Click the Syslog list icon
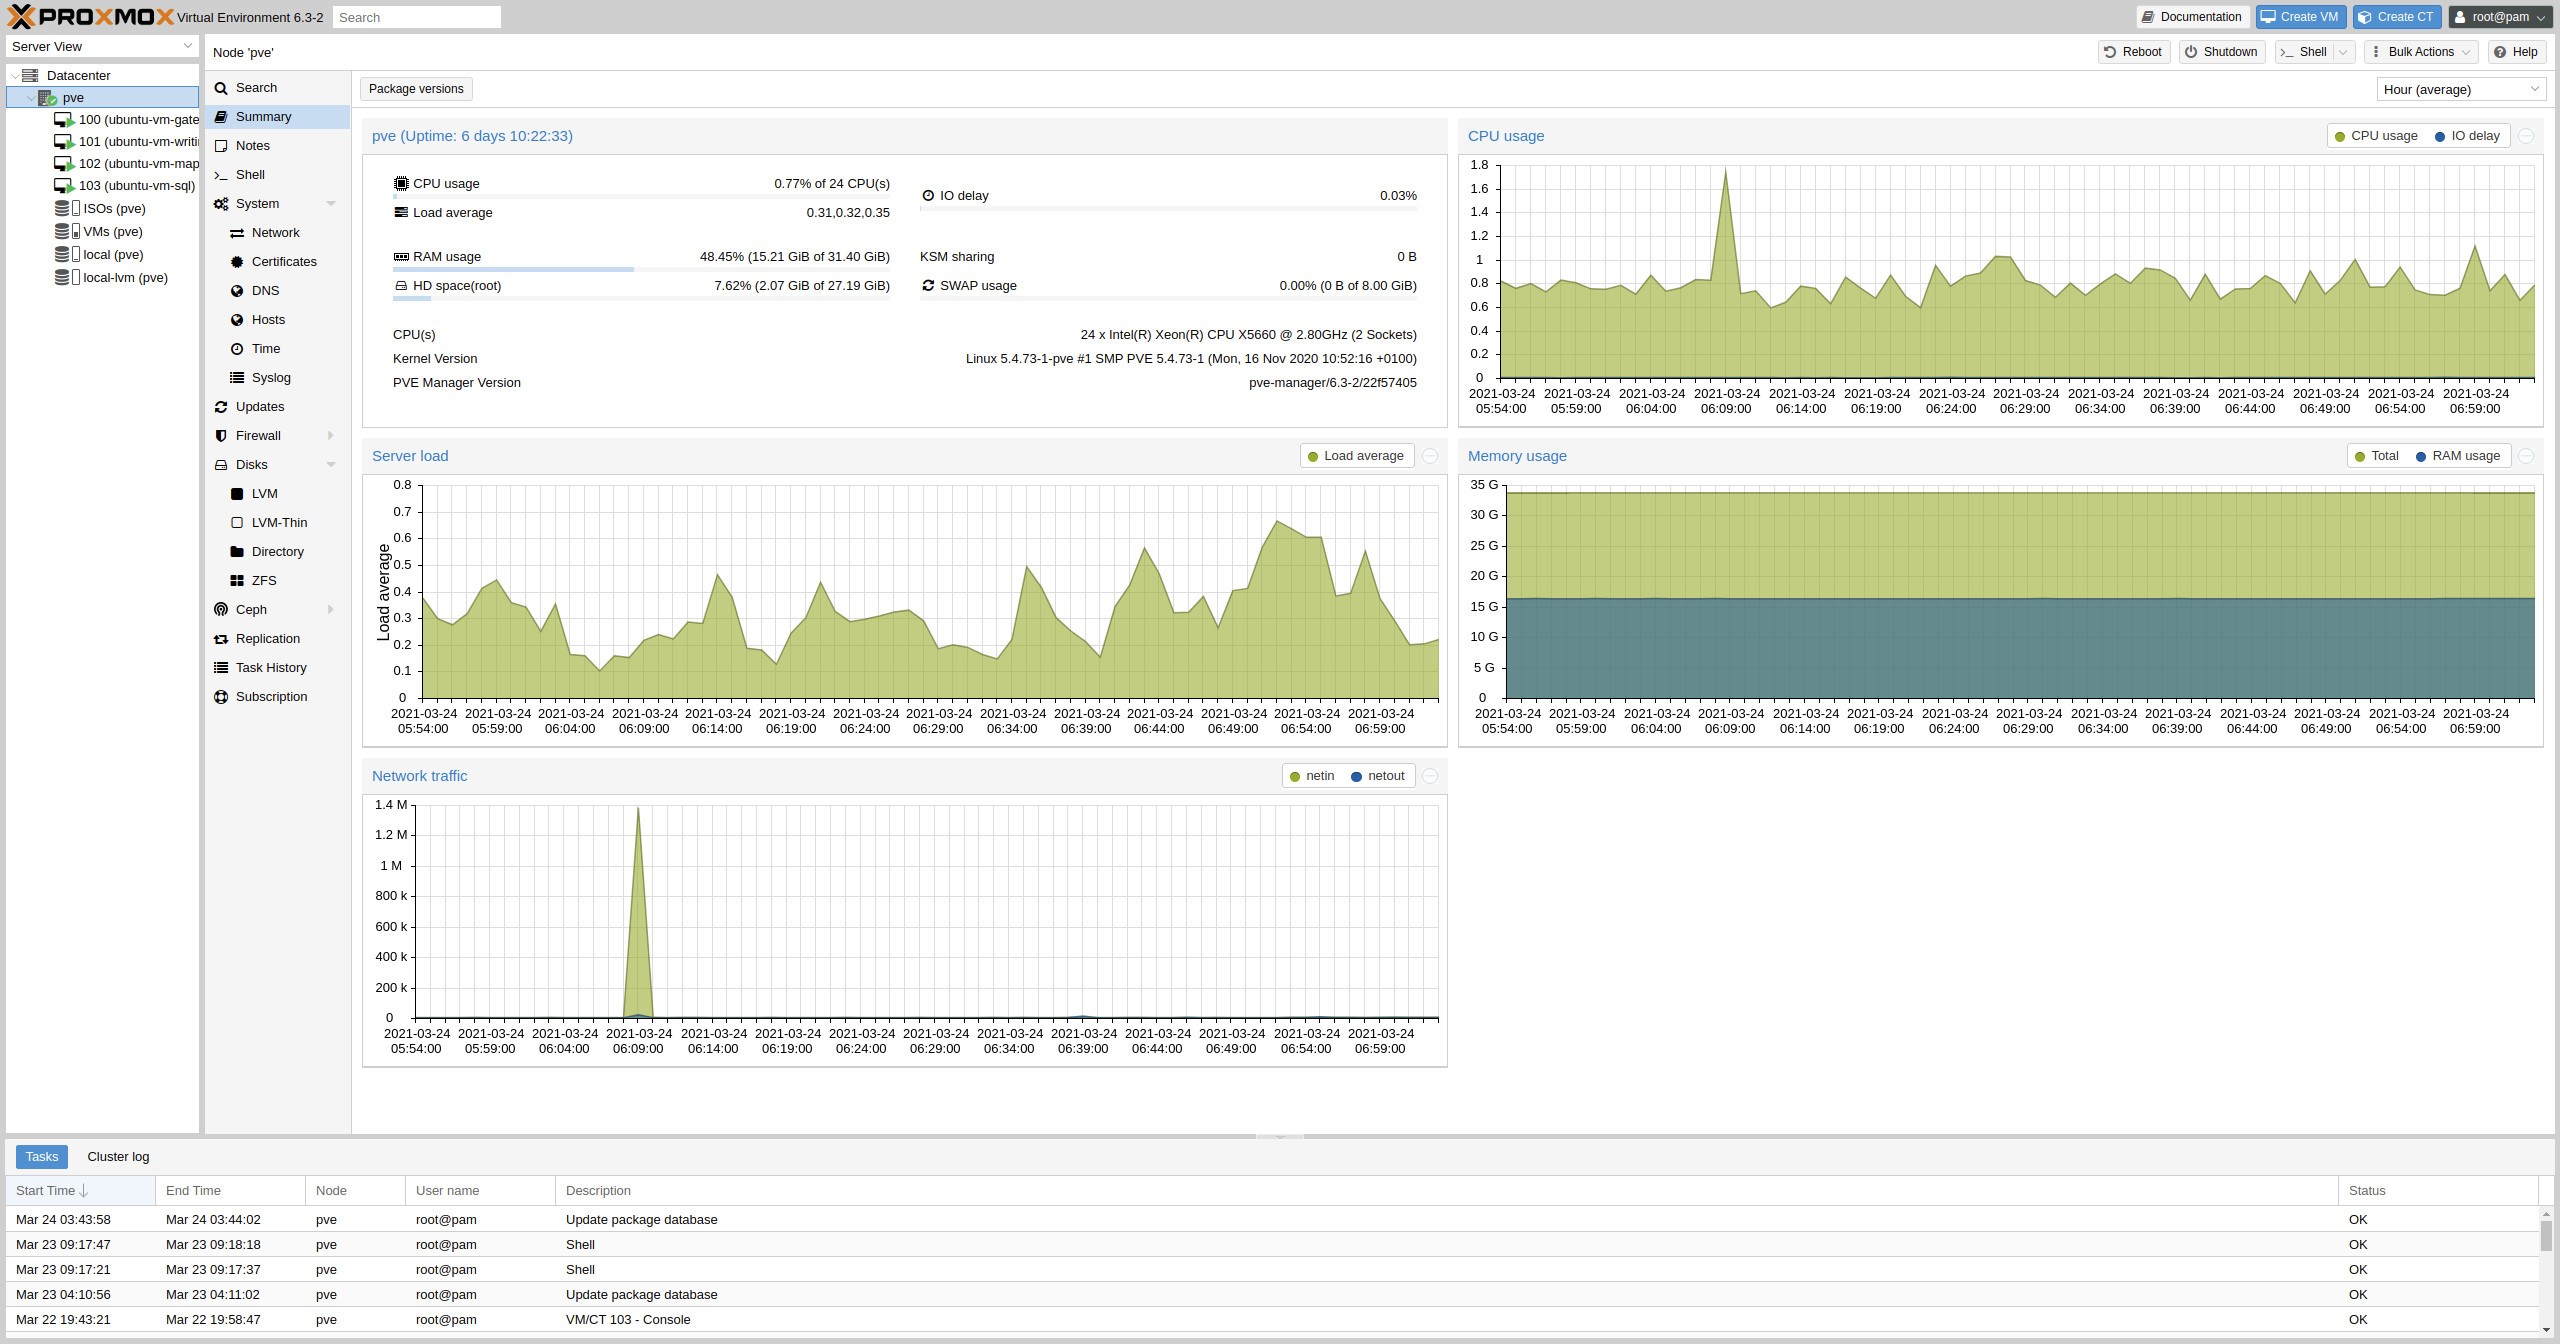Screen dimensions: 2560x1344 (x=237, y=378)
